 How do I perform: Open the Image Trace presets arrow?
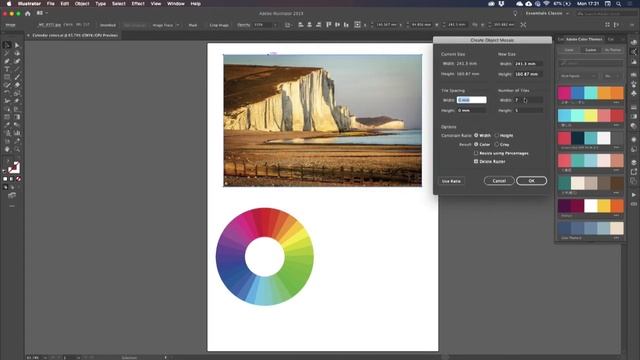click(x=178, y=25)
